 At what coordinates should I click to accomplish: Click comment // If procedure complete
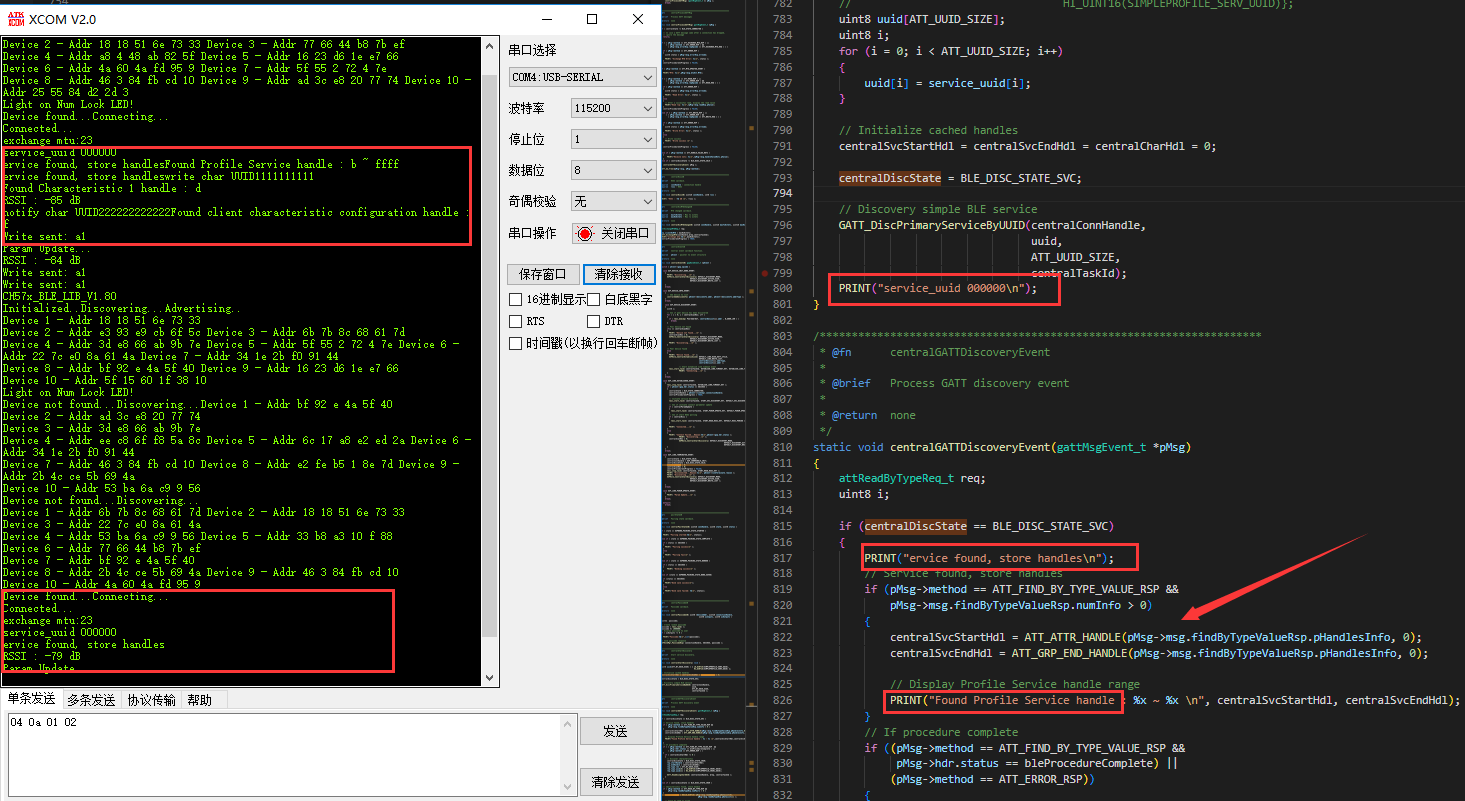point(941,732)
